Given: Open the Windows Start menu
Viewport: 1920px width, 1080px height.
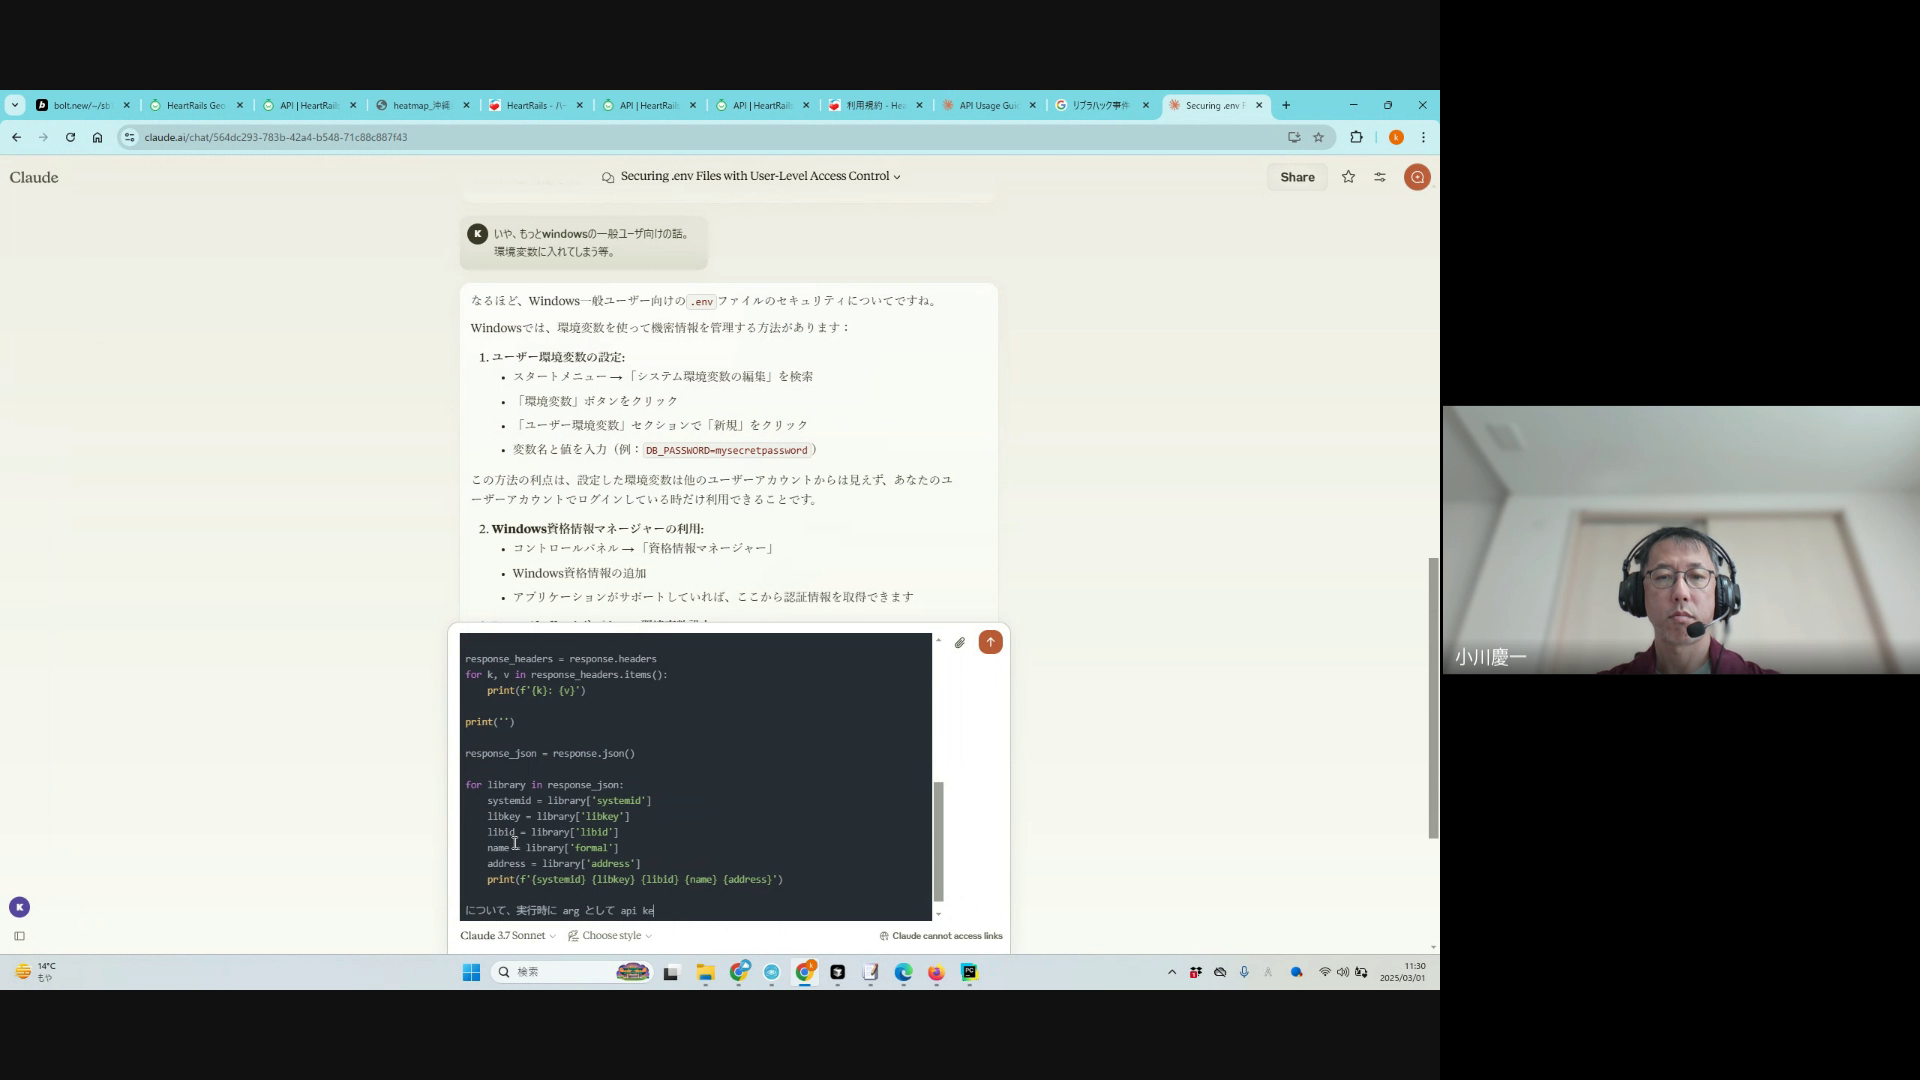Looking at the screenshot, I should [x=471, y=972].
